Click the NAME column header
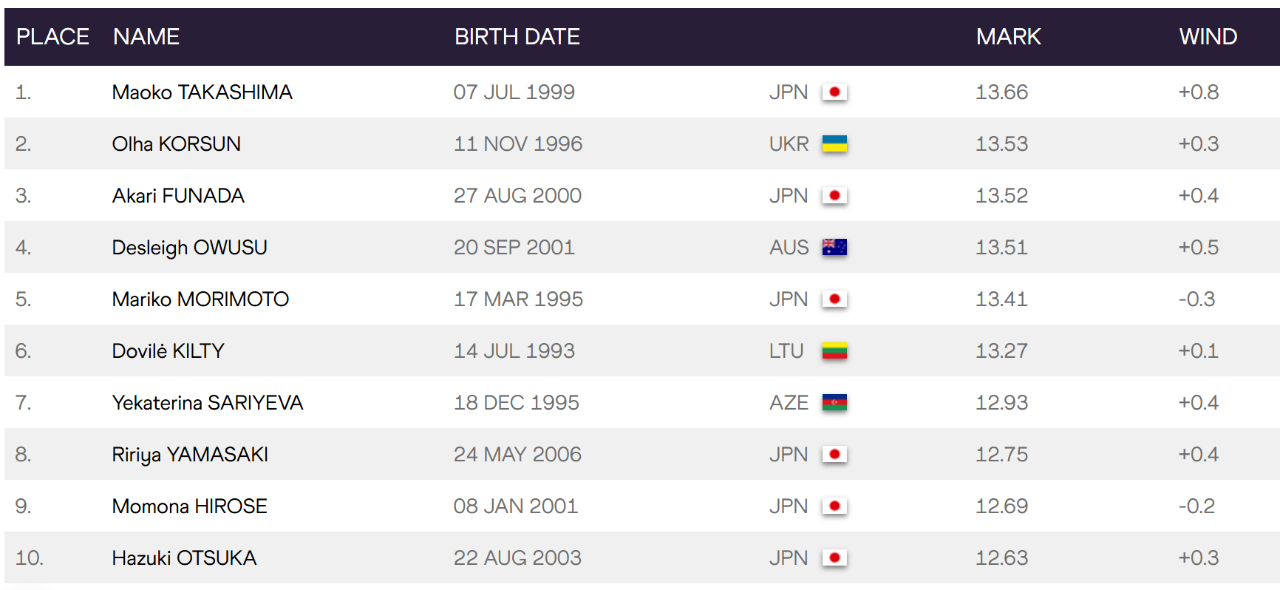The image size is (1280, 590). pyautogui.click(x=146, y=37)
